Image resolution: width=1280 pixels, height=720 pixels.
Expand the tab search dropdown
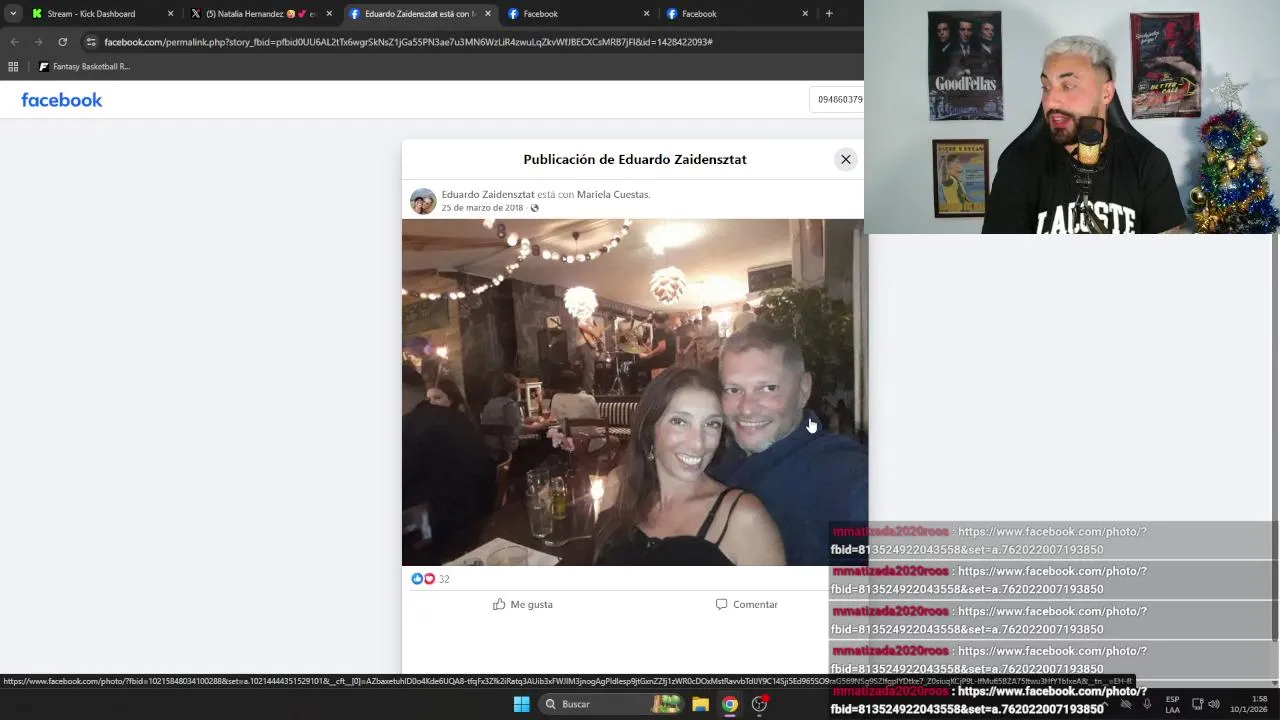13,14
